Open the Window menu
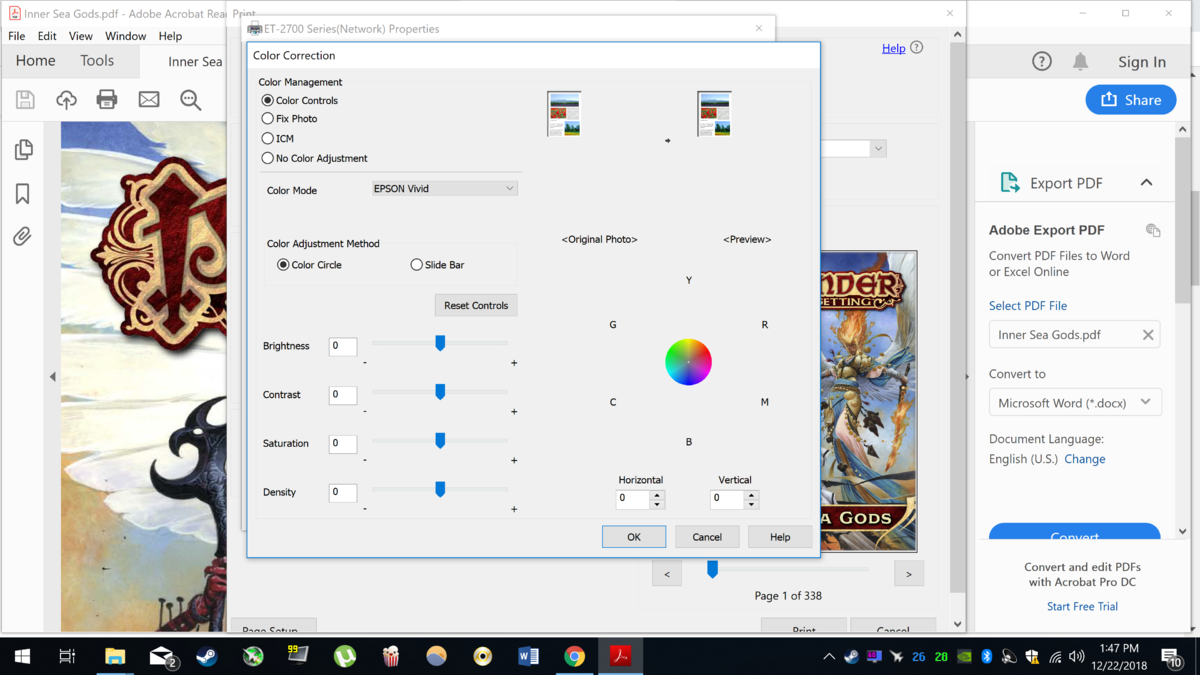Image resolution: width=1200 pixels, height=675 pixels. pyautogui.click(x=125, y=36)
